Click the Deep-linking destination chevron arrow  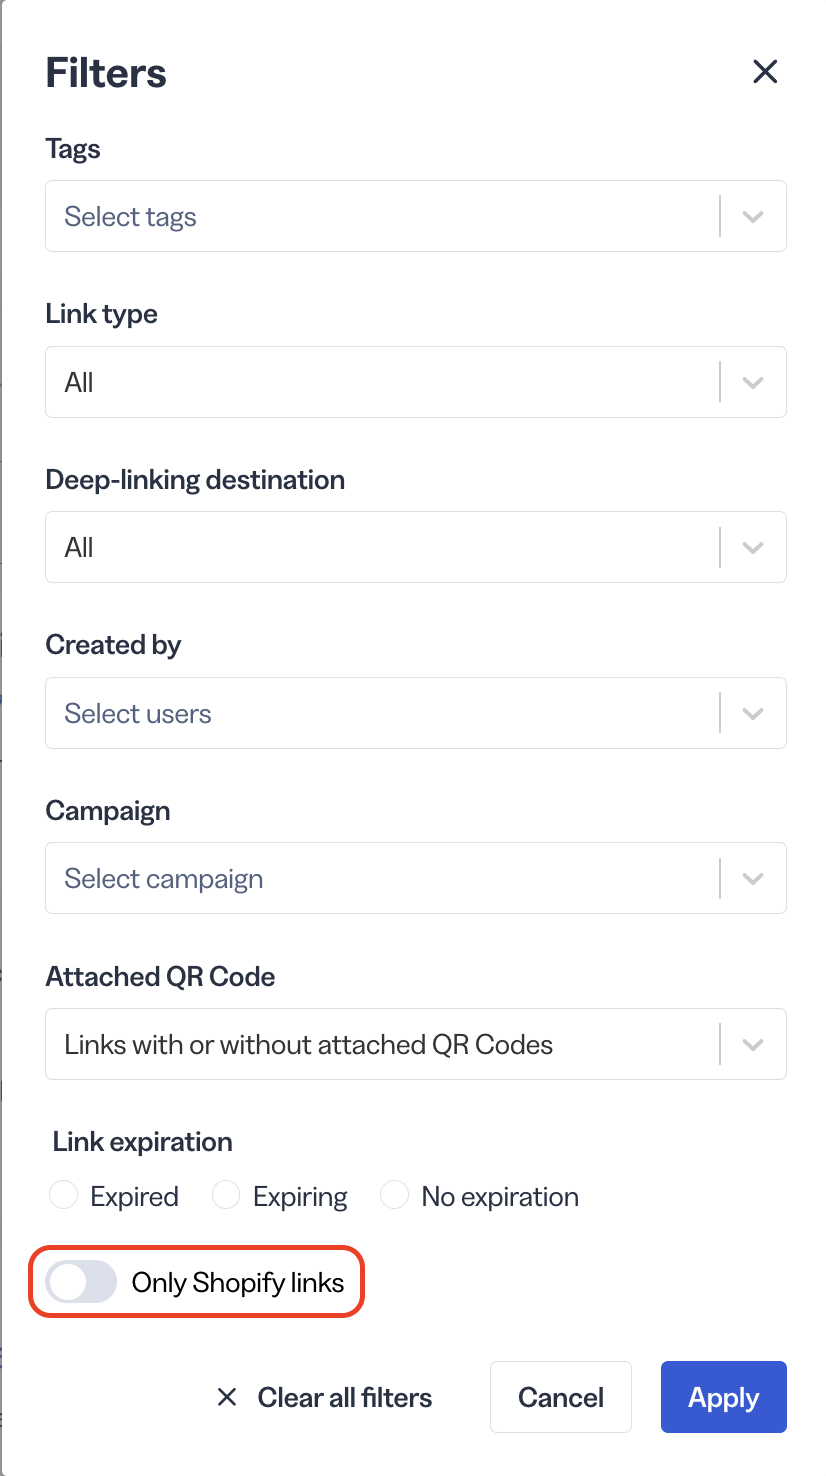click(x=753, y=547)
